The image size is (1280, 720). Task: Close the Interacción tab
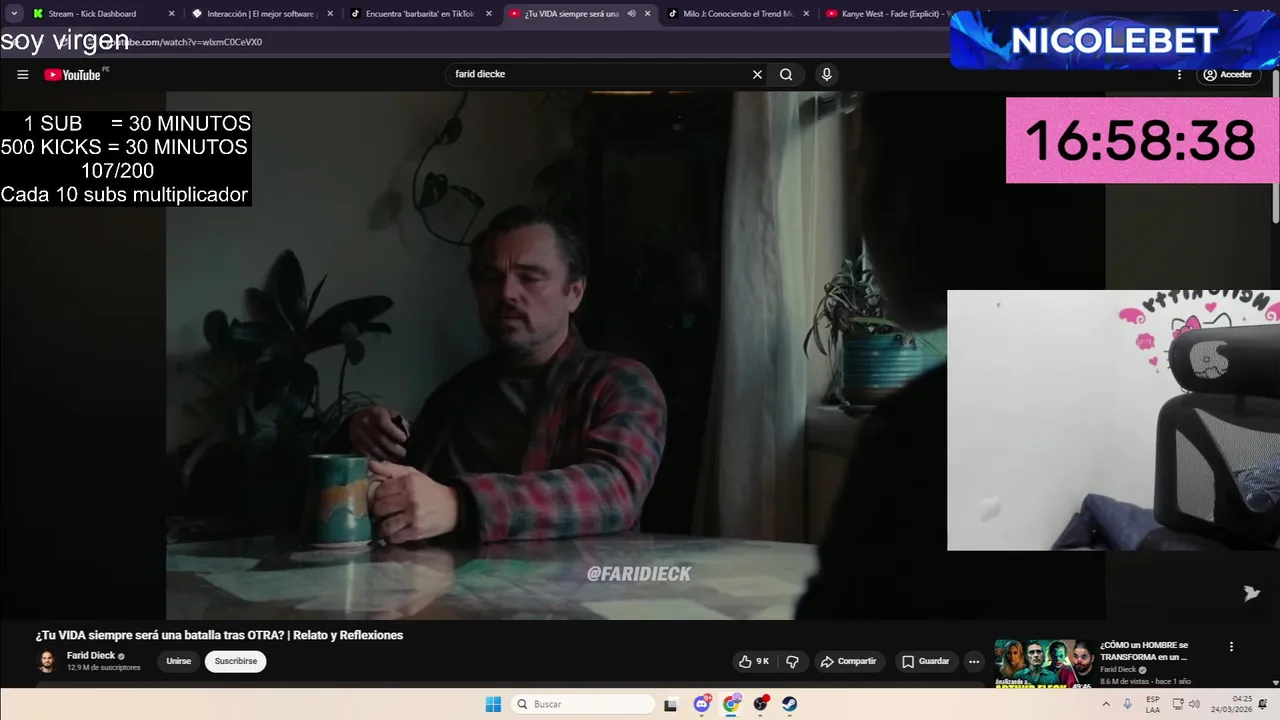click(330, 14)
